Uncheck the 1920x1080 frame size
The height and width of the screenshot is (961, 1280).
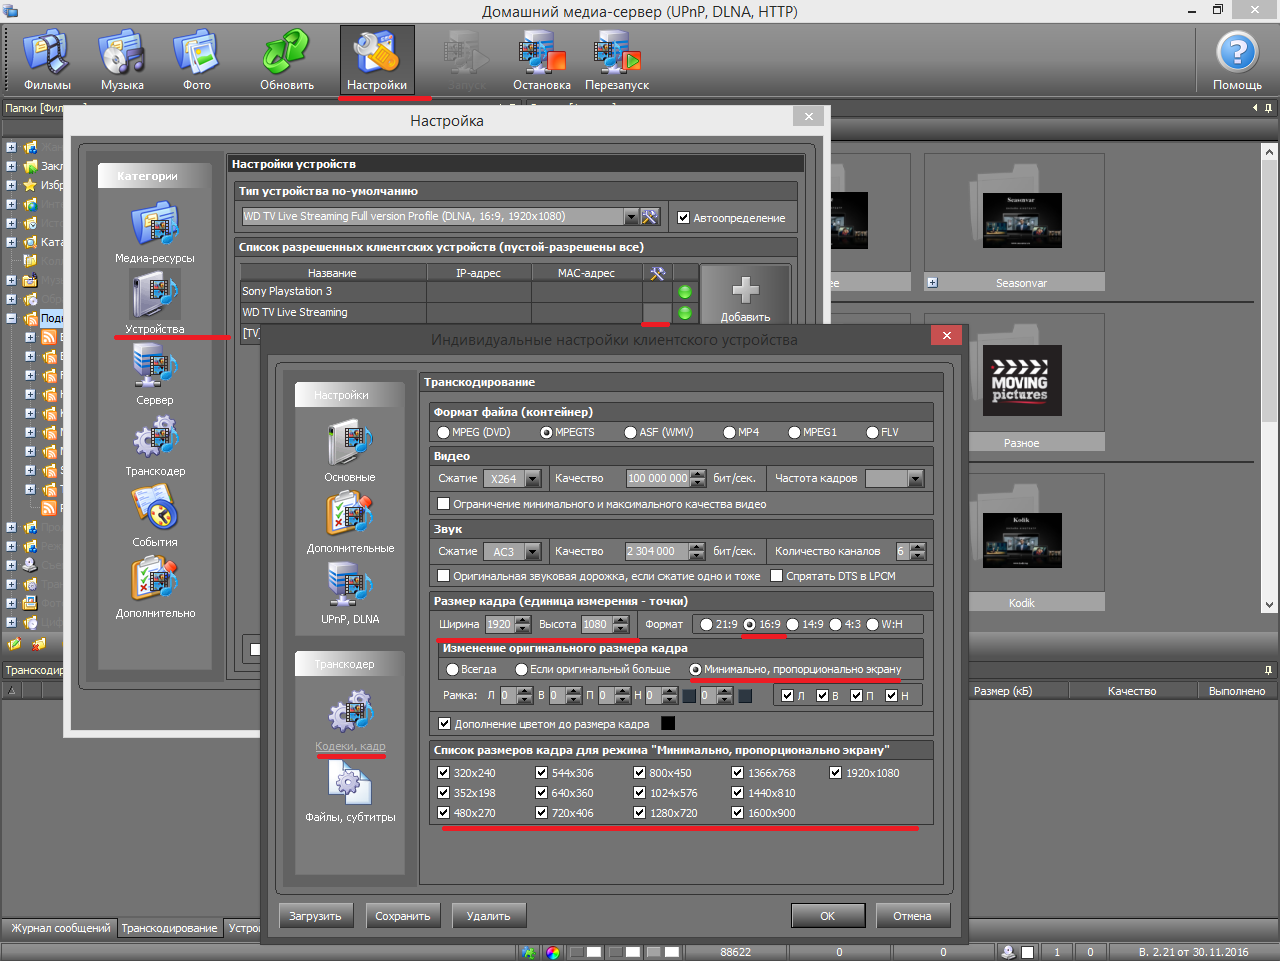coord(836,773)
